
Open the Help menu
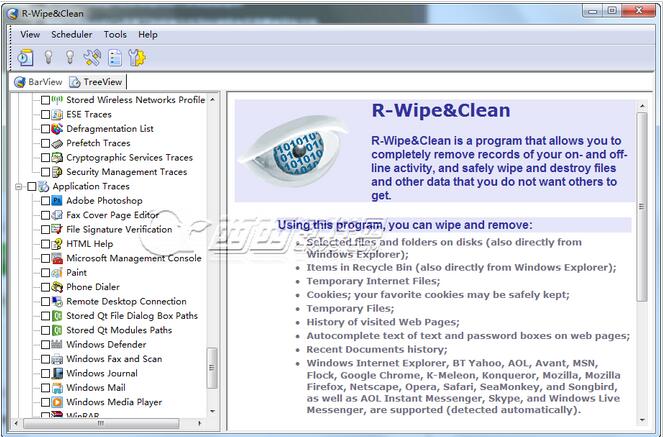148,35
